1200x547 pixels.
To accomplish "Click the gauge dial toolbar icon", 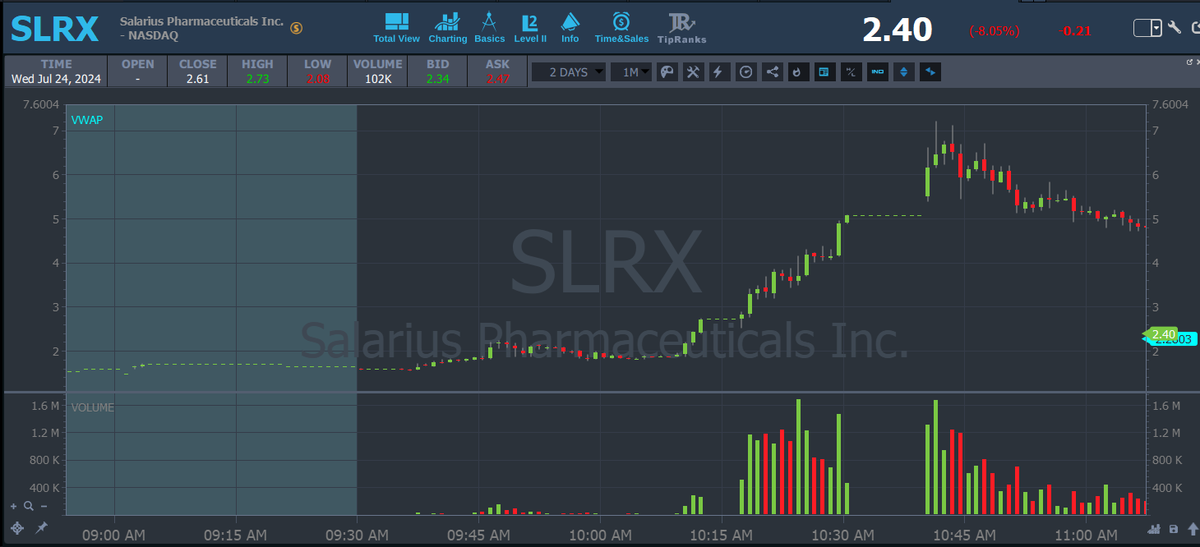I will [746, 72].
